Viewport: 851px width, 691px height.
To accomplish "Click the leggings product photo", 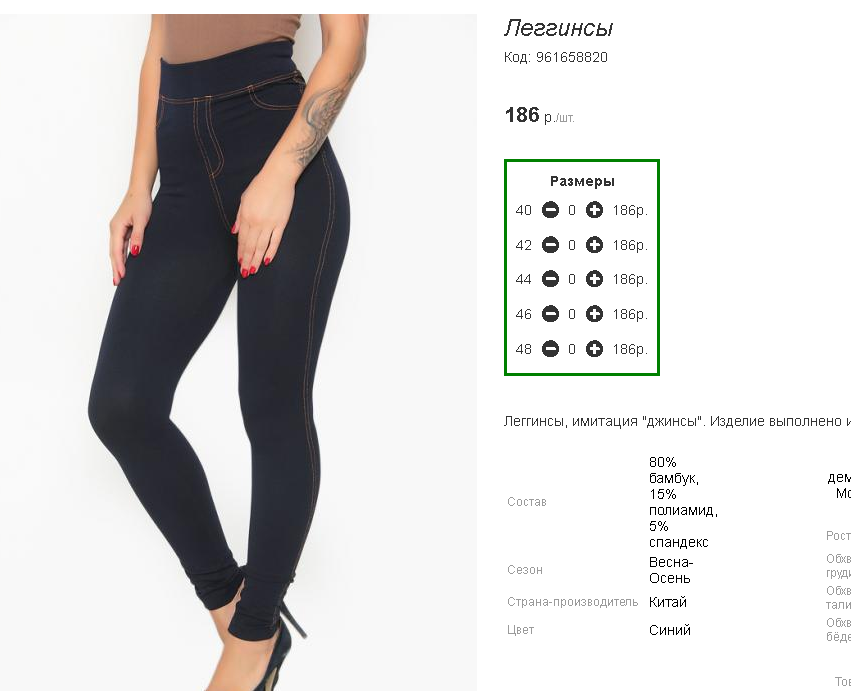I will 238,352.
